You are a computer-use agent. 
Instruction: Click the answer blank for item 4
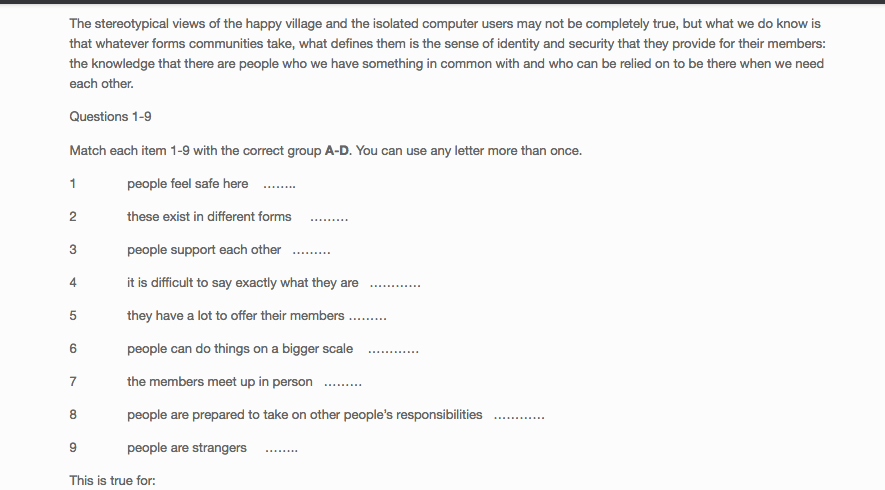395,286
